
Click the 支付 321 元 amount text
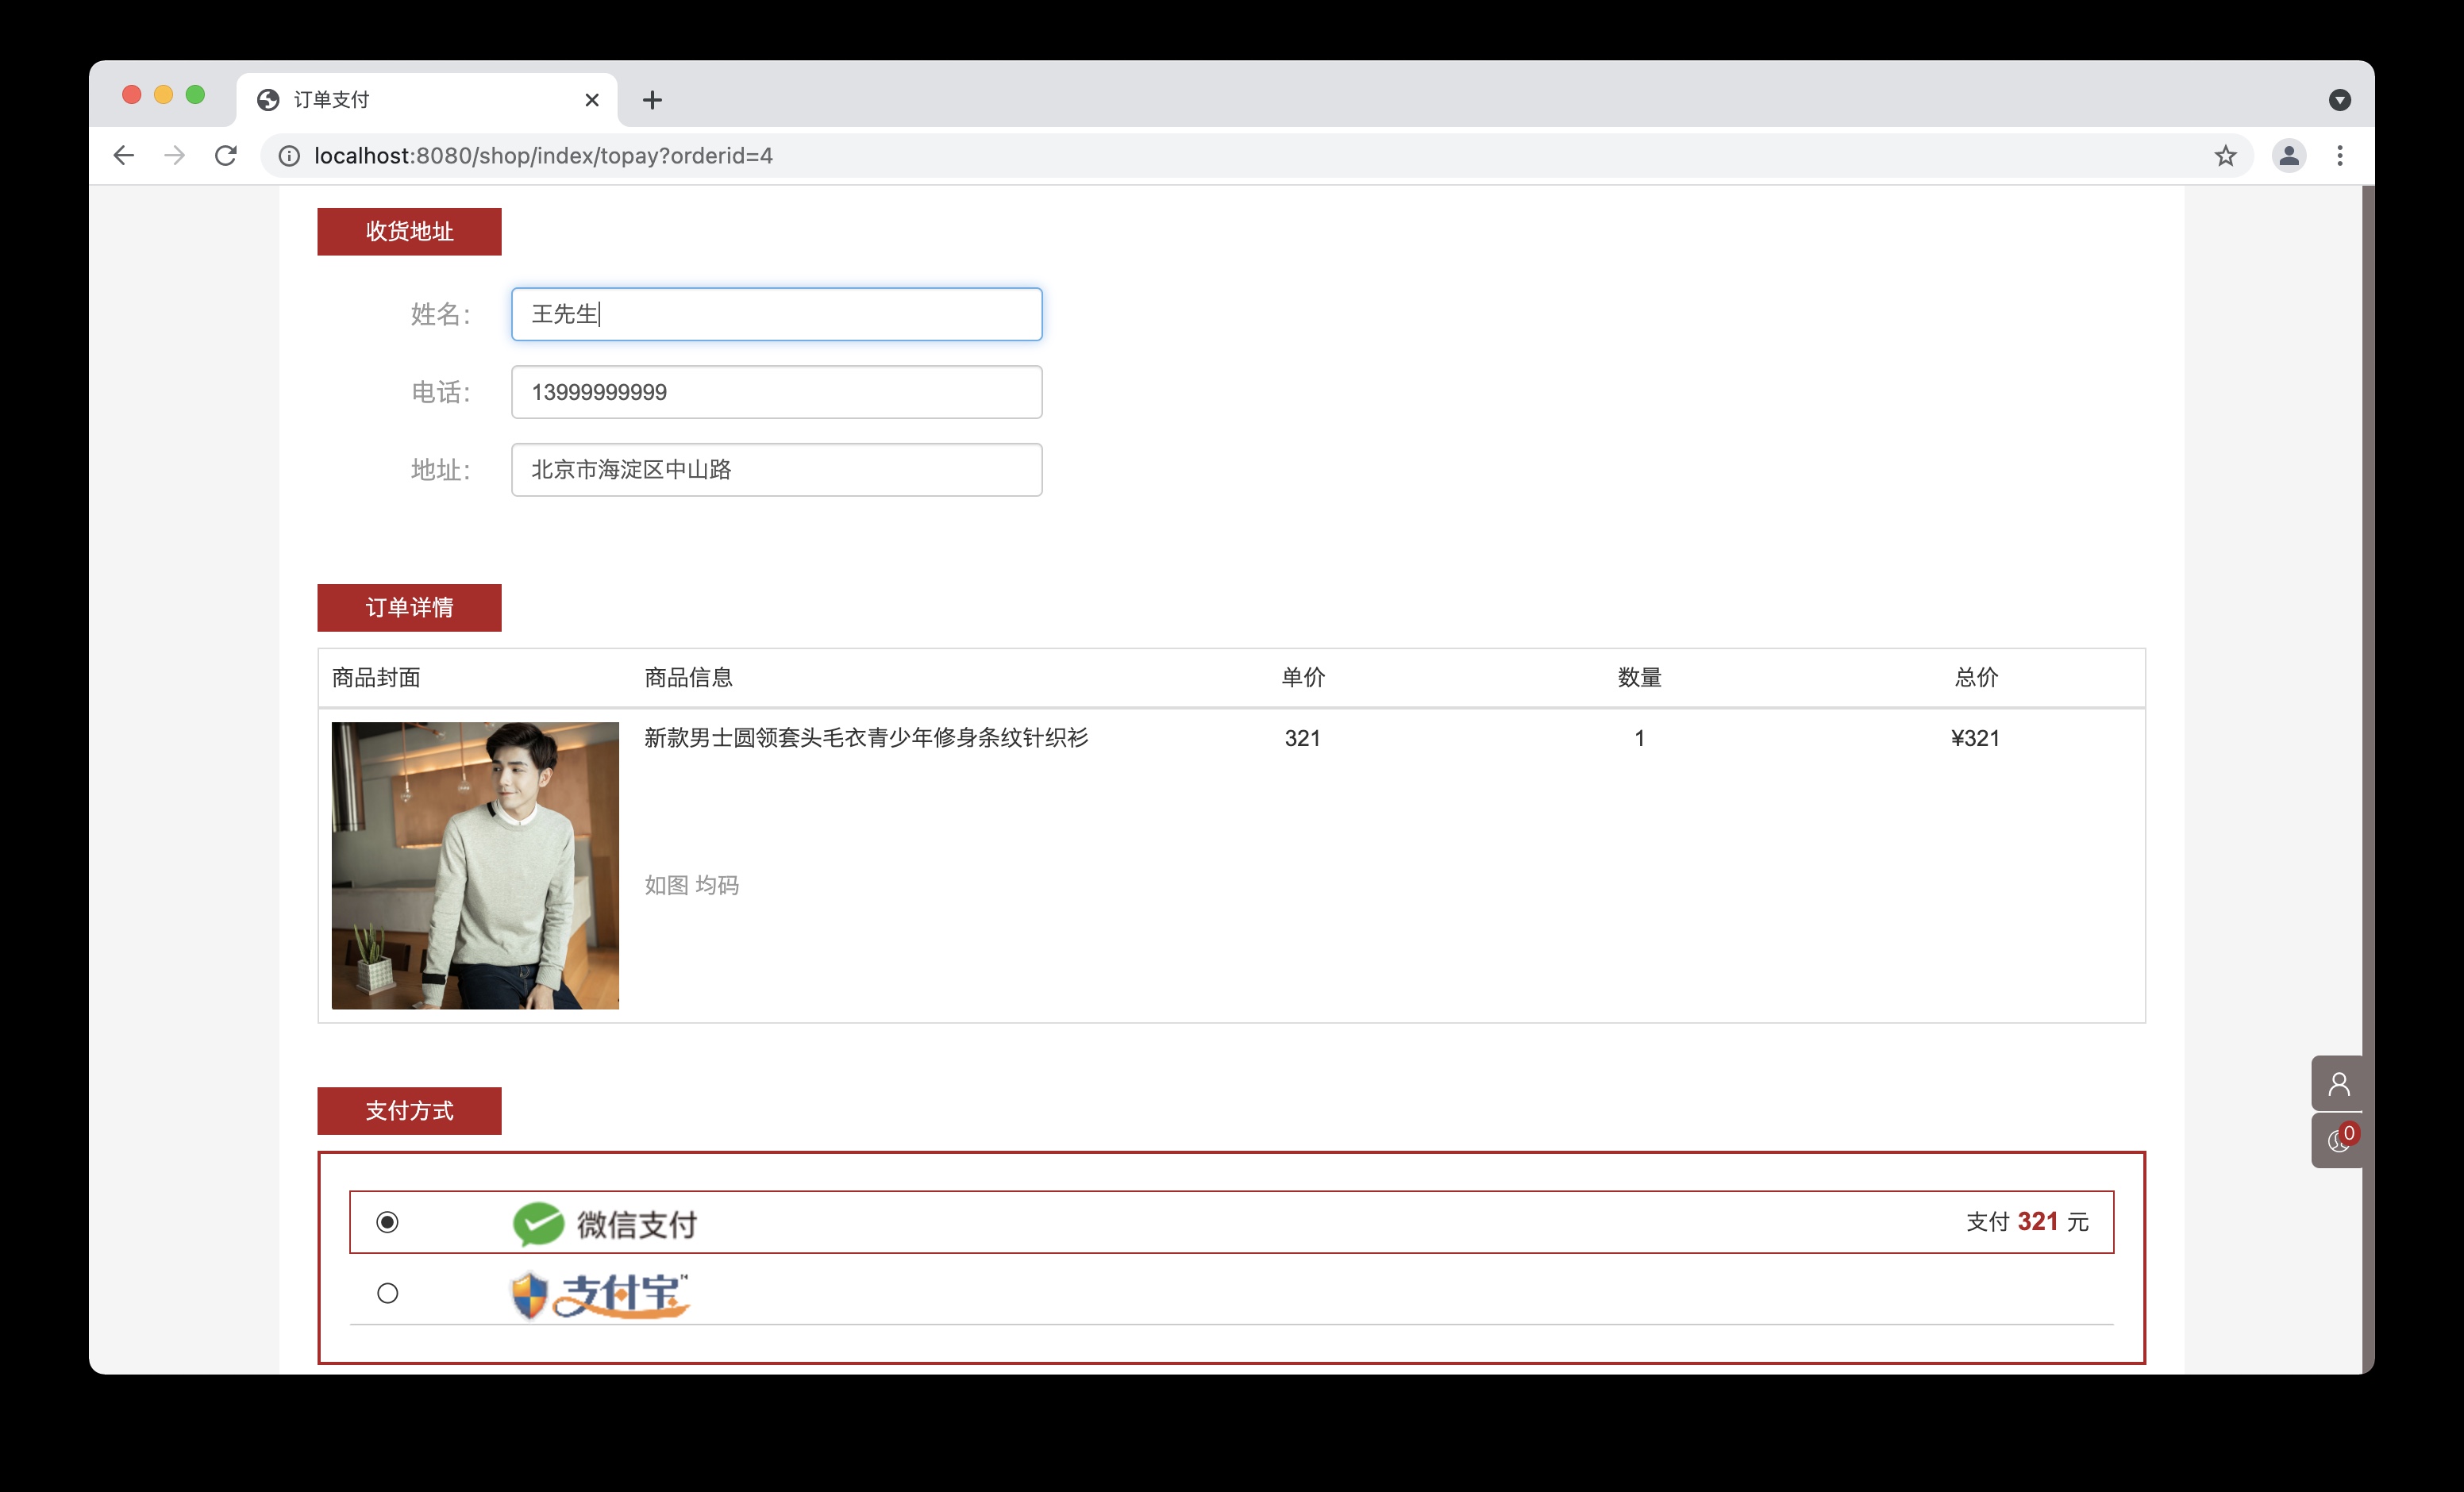pyautogui.click(x=2027, y=1222)
